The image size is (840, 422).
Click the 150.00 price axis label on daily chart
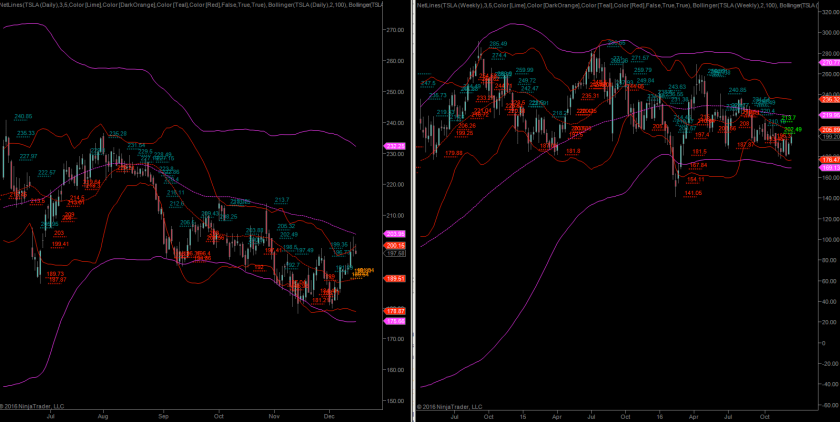395,401
